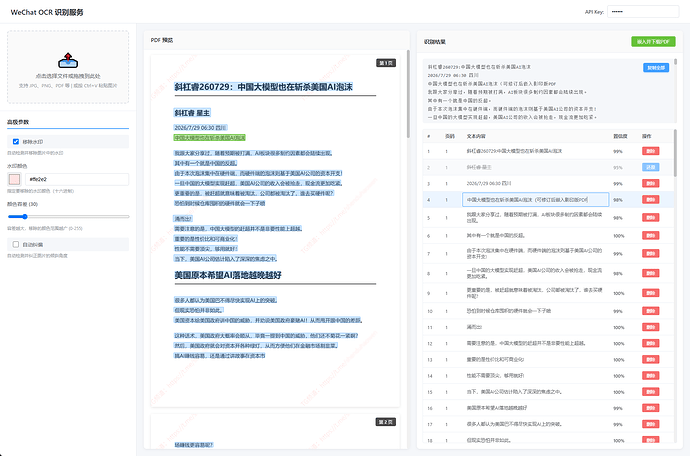690x456 pixels.
Task: Enable the auto deskew checkbox
Action: 16,244
